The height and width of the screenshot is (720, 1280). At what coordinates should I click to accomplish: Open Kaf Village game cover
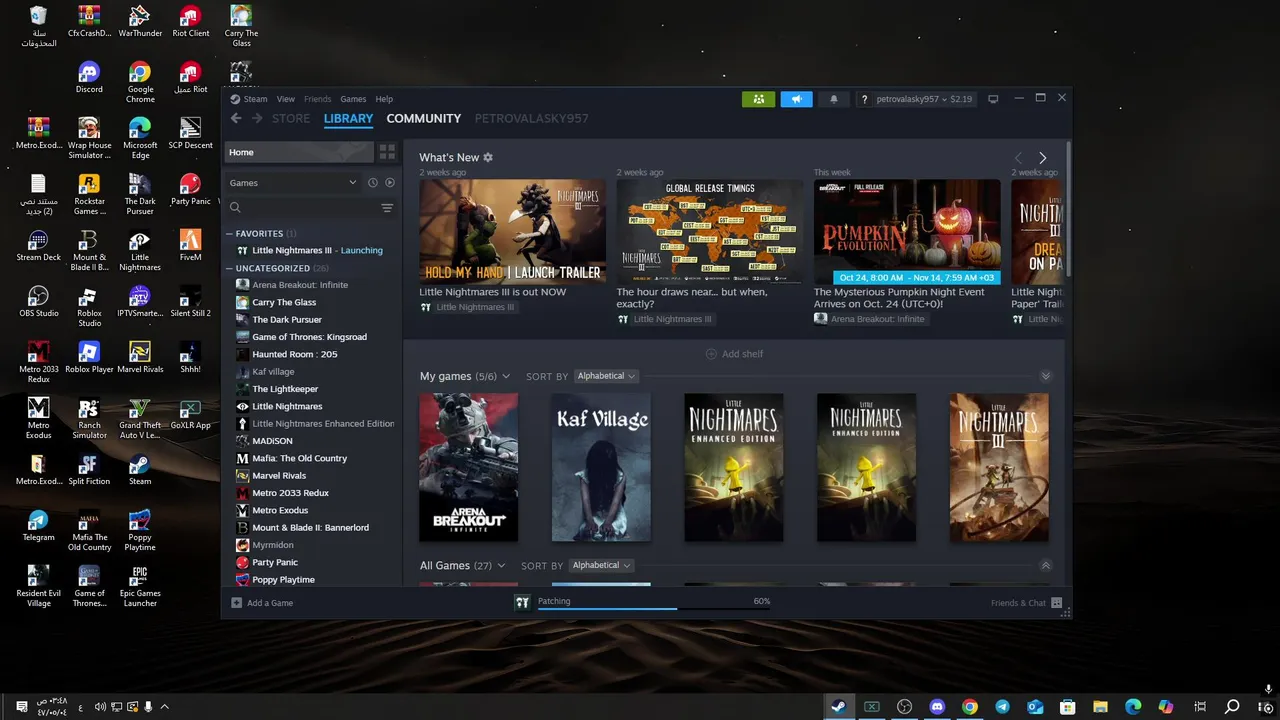tap(601, 467)
